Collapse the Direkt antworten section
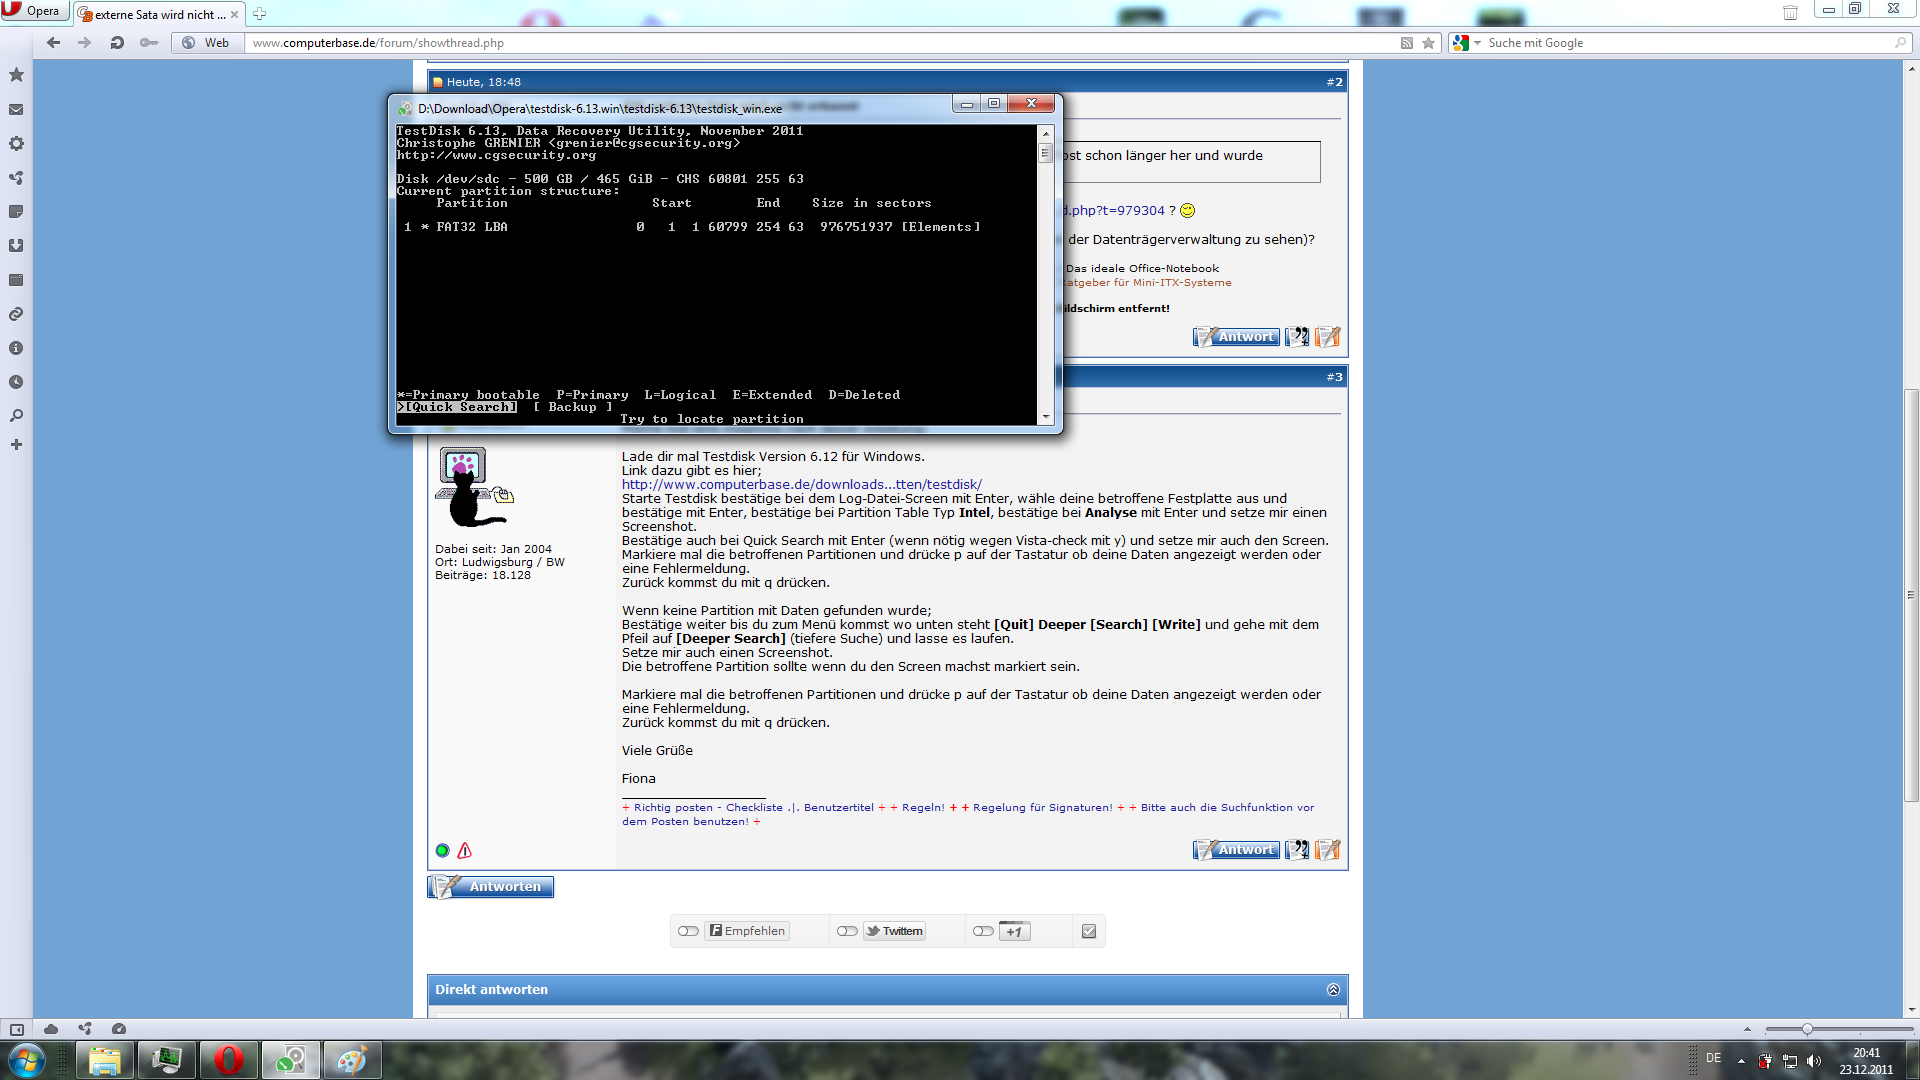This screenshot has width=1920, height=1080. tap(1333, 989)
